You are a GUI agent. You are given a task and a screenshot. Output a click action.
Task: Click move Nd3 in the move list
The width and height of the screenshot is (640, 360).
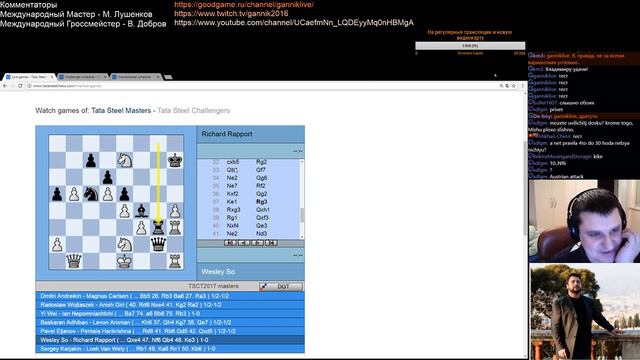tap(261, 234)
